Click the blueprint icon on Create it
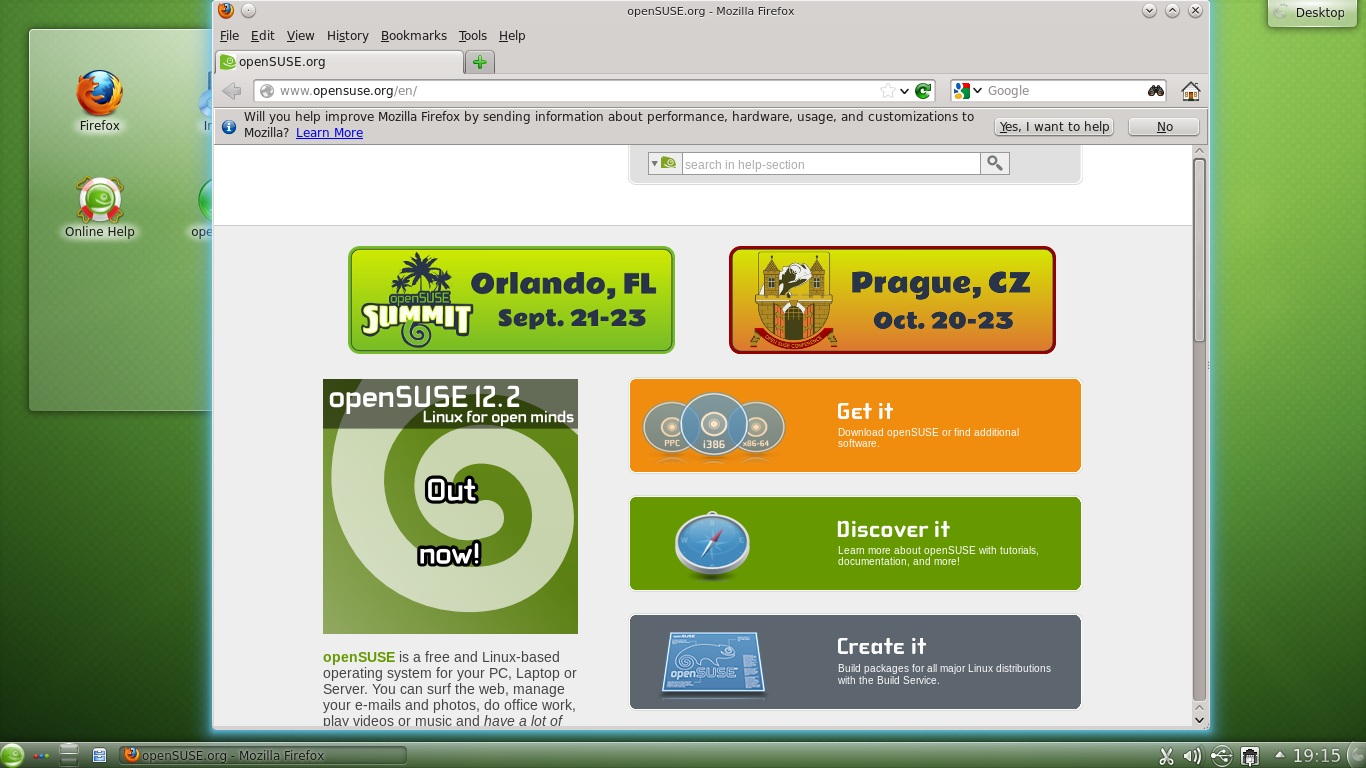Image resolution: width=1366 pixels, height=768 pixels. (x=712, y=663)
